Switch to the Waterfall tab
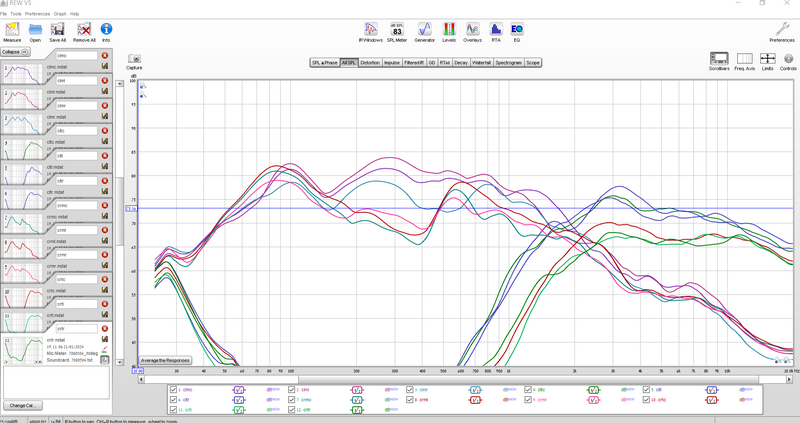Screen dimensions: 800x423 click(x=481, y=63)
